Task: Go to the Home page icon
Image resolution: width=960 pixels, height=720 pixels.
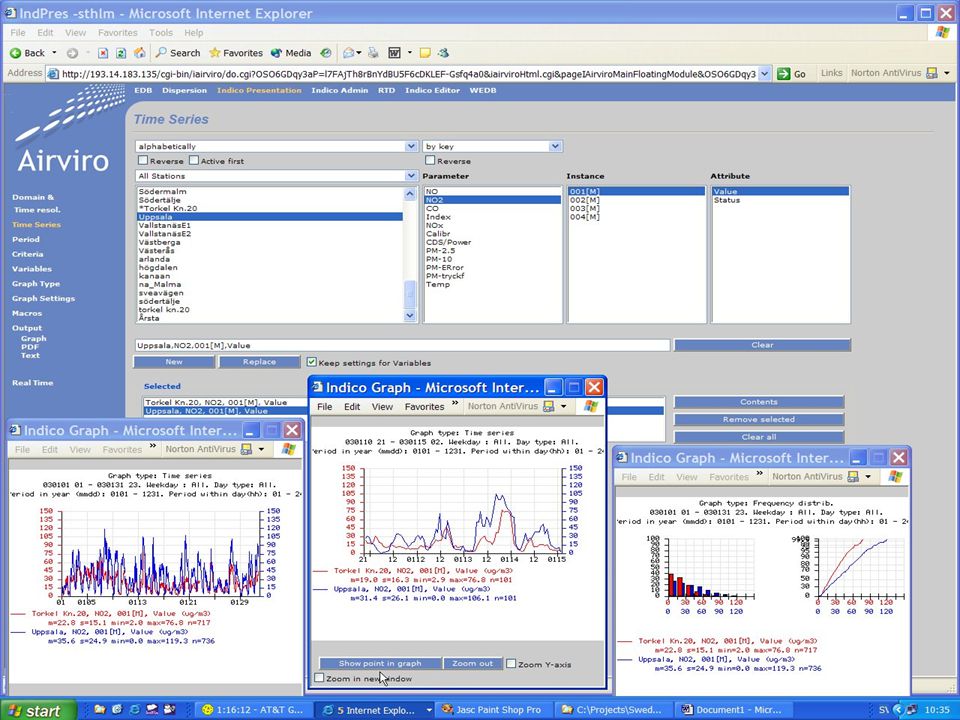Action: tap(140, 53)
